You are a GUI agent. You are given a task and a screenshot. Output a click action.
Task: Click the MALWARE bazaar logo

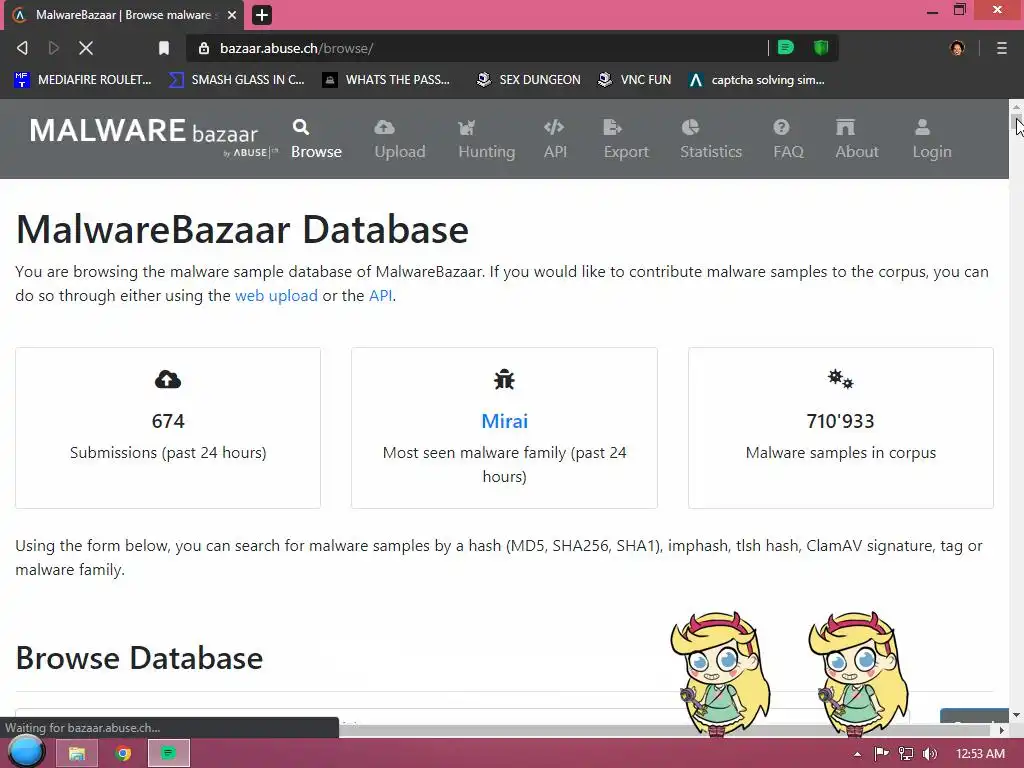point(153,136)
